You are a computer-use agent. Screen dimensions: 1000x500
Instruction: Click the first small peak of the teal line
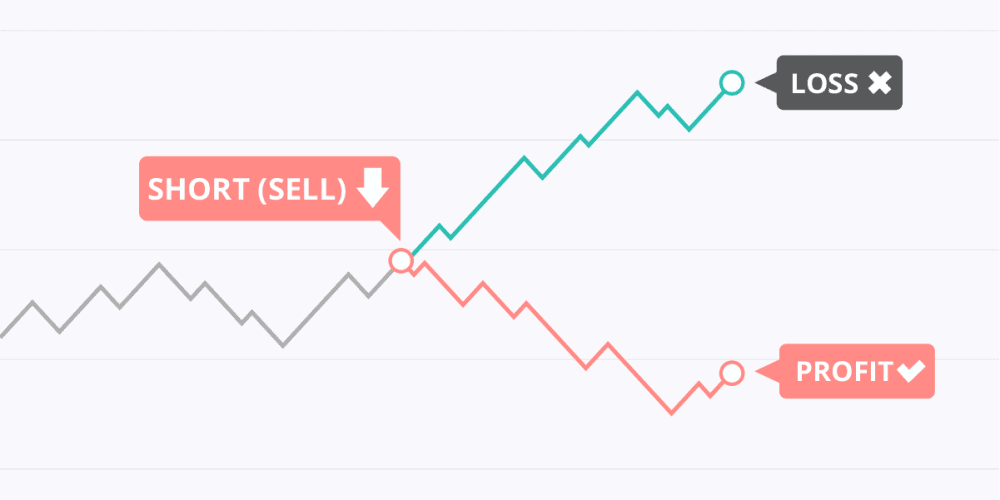[x=439, y=225]
